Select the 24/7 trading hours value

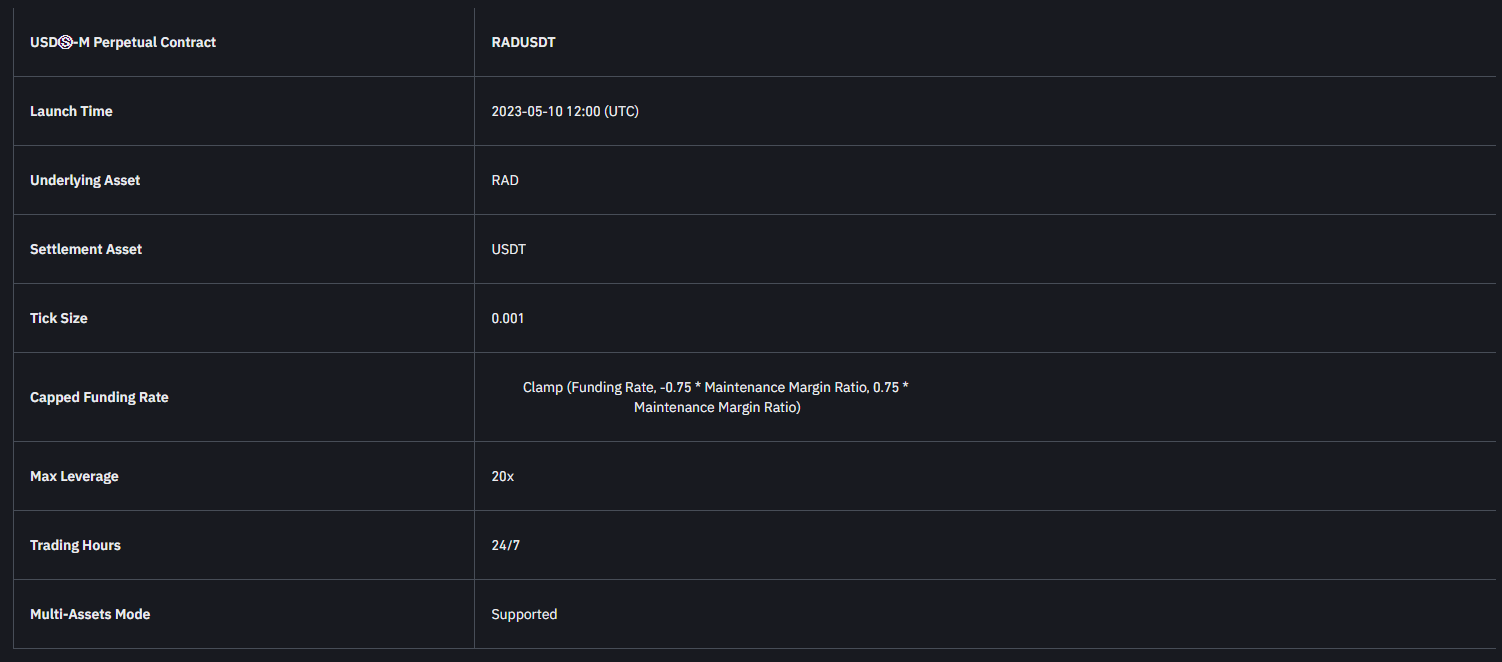(x=505, y=545)
